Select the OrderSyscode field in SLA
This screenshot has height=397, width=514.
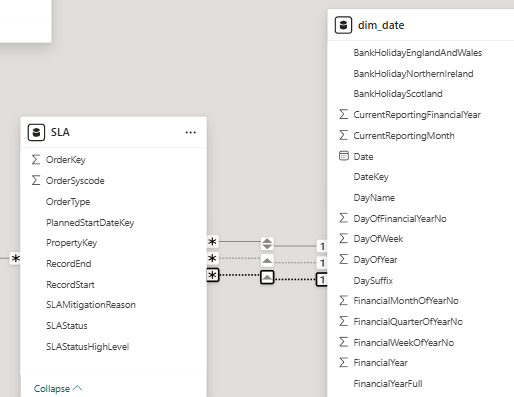(x=75, y=181)
